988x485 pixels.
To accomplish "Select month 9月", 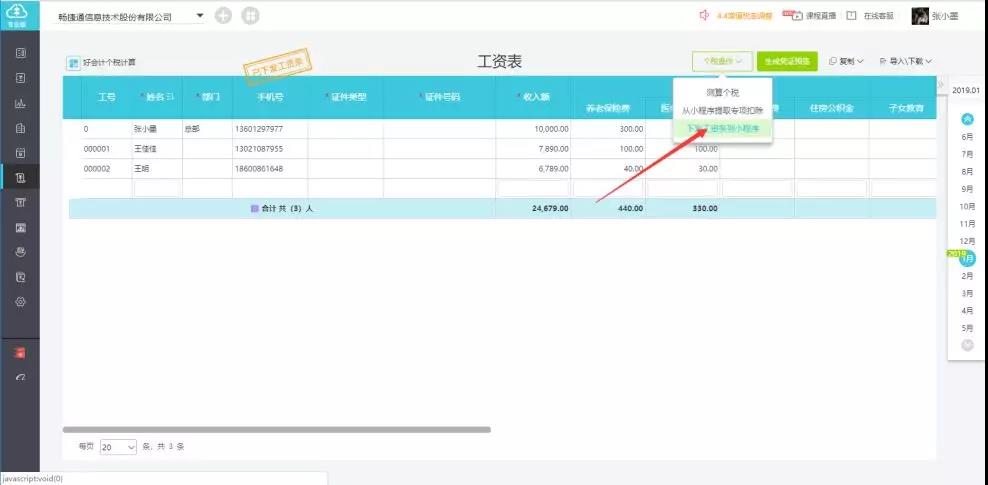I will click(x=967, y=189).
